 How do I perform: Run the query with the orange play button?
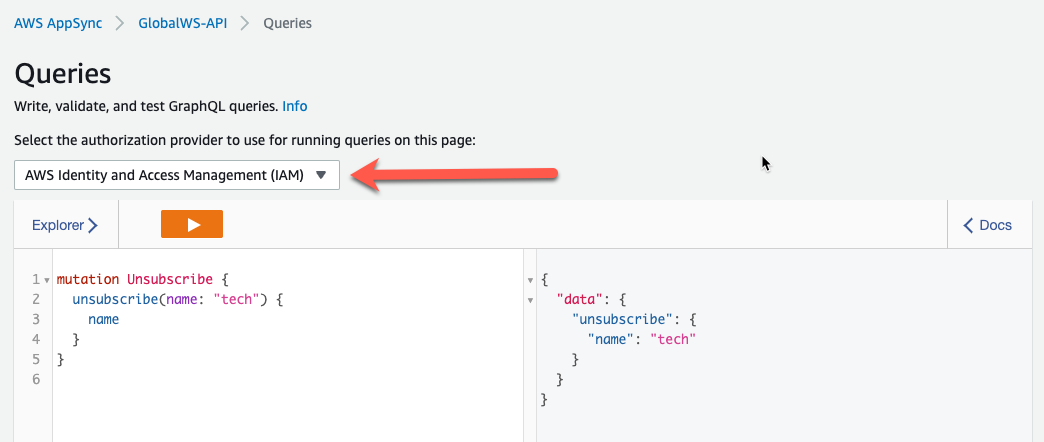click(x=192, y=224)
